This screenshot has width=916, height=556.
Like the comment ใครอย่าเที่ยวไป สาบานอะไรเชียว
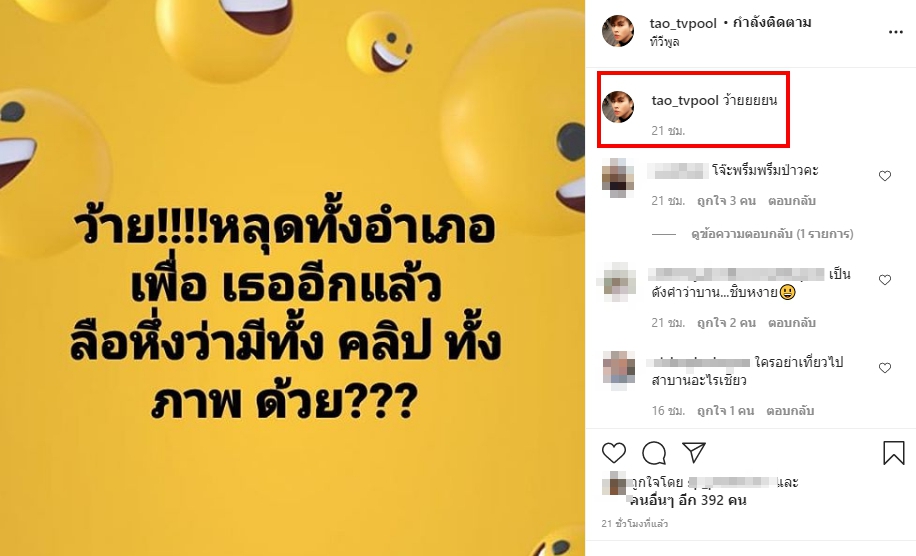click(x=884, y=368)
